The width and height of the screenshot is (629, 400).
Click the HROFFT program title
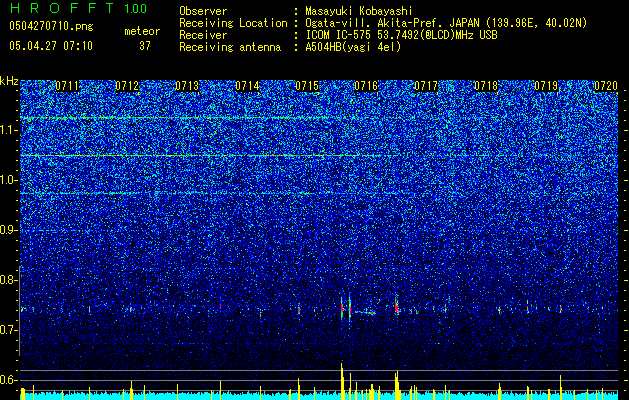point(62,8)
